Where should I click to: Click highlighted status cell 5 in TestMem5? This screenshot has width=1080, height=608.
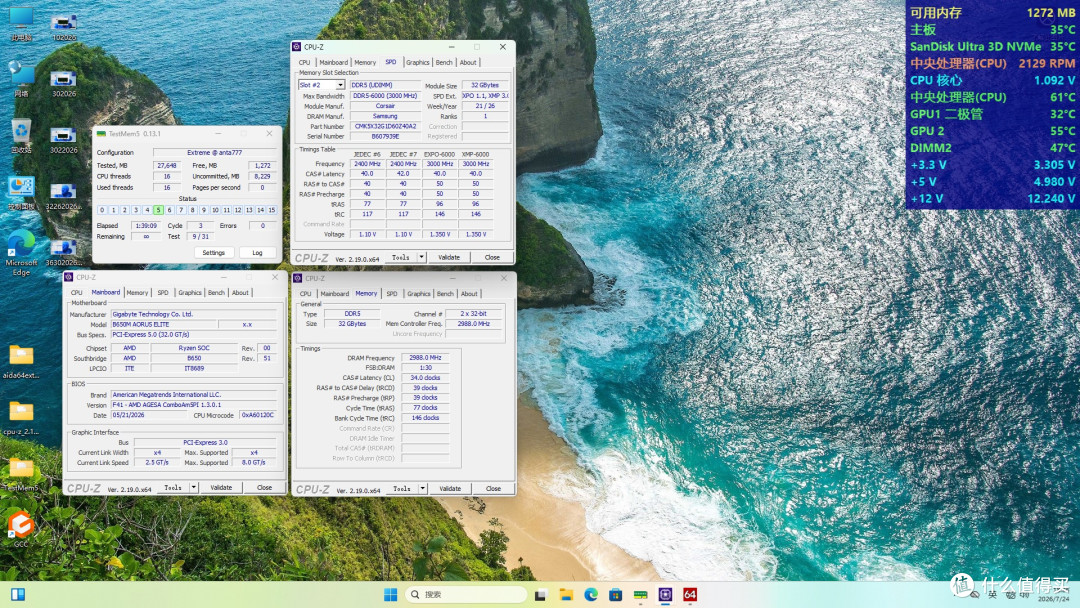[158, 210]
